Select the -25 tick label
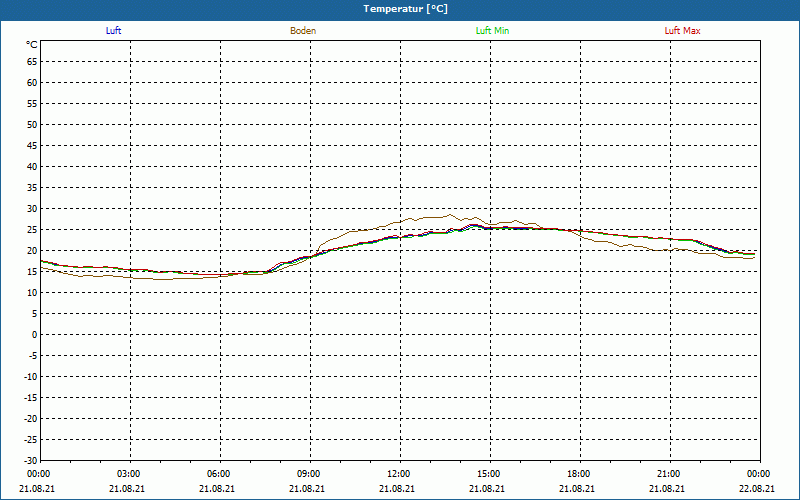The height and width of the screenshot is (500, 800). (x=31, y=440)
